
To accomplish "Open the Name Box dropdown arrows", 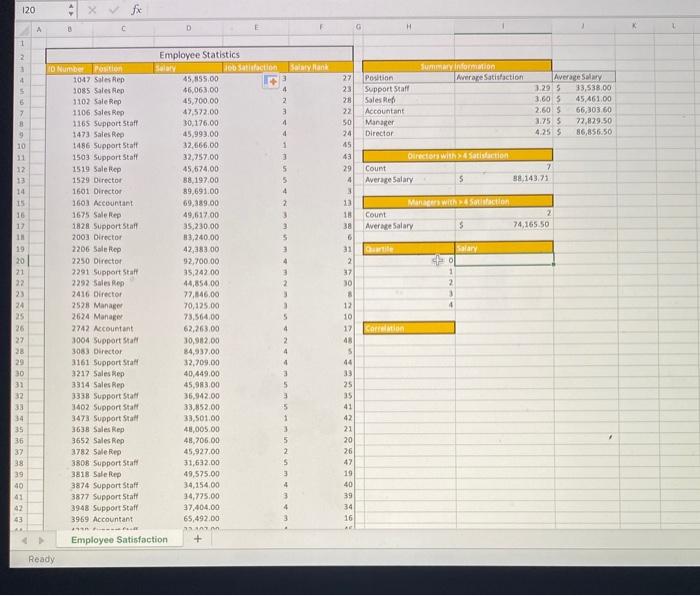I will (71, 9).
